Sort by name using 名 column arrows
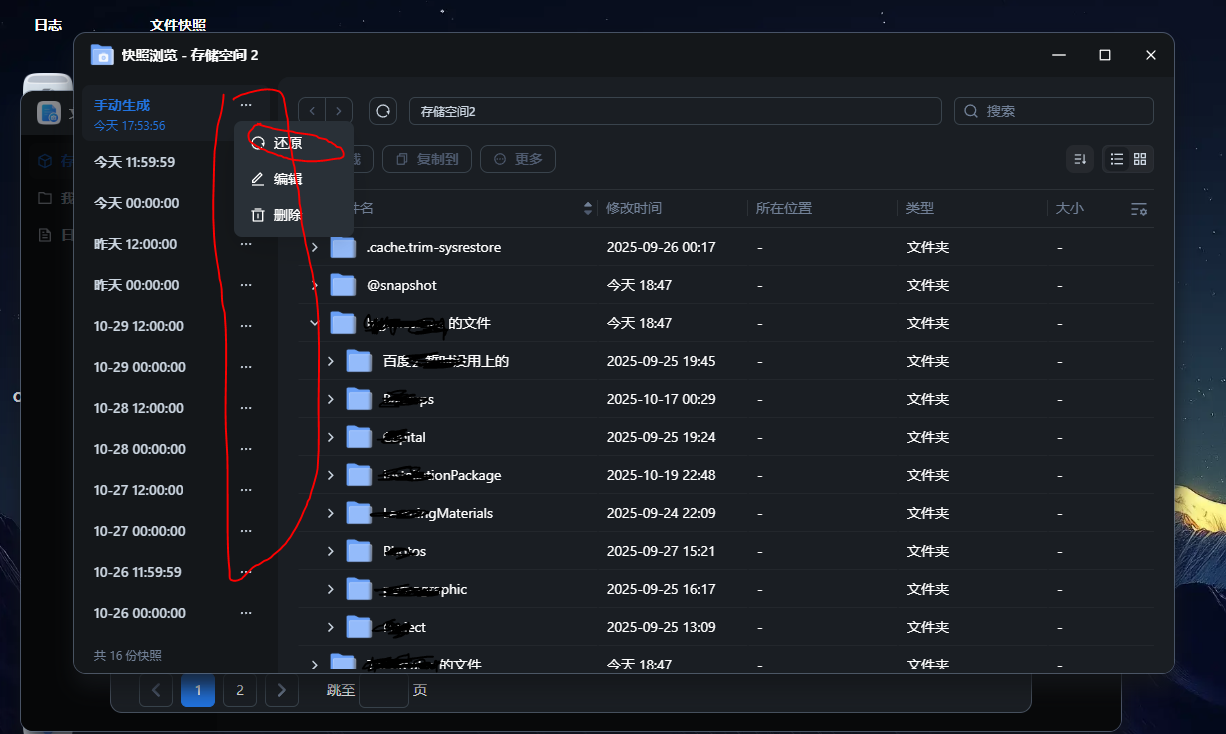1226x734 pixels. coord(588,209)
